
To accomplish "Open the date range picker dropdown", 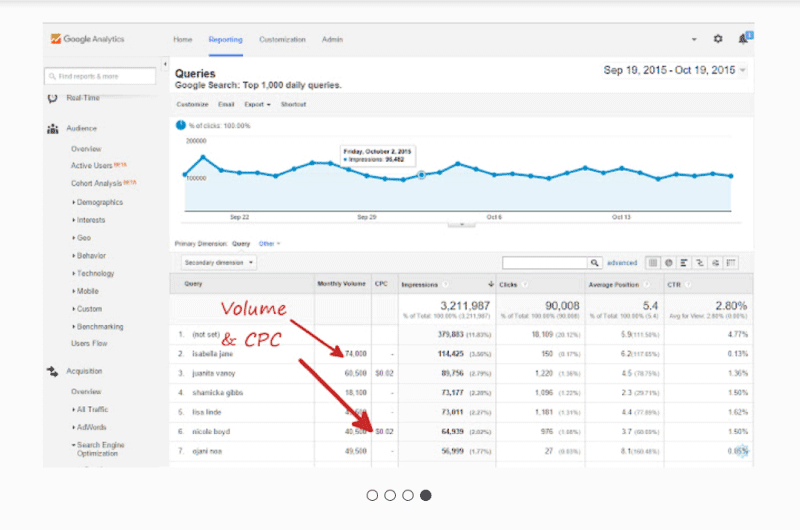I will (743, 70).
